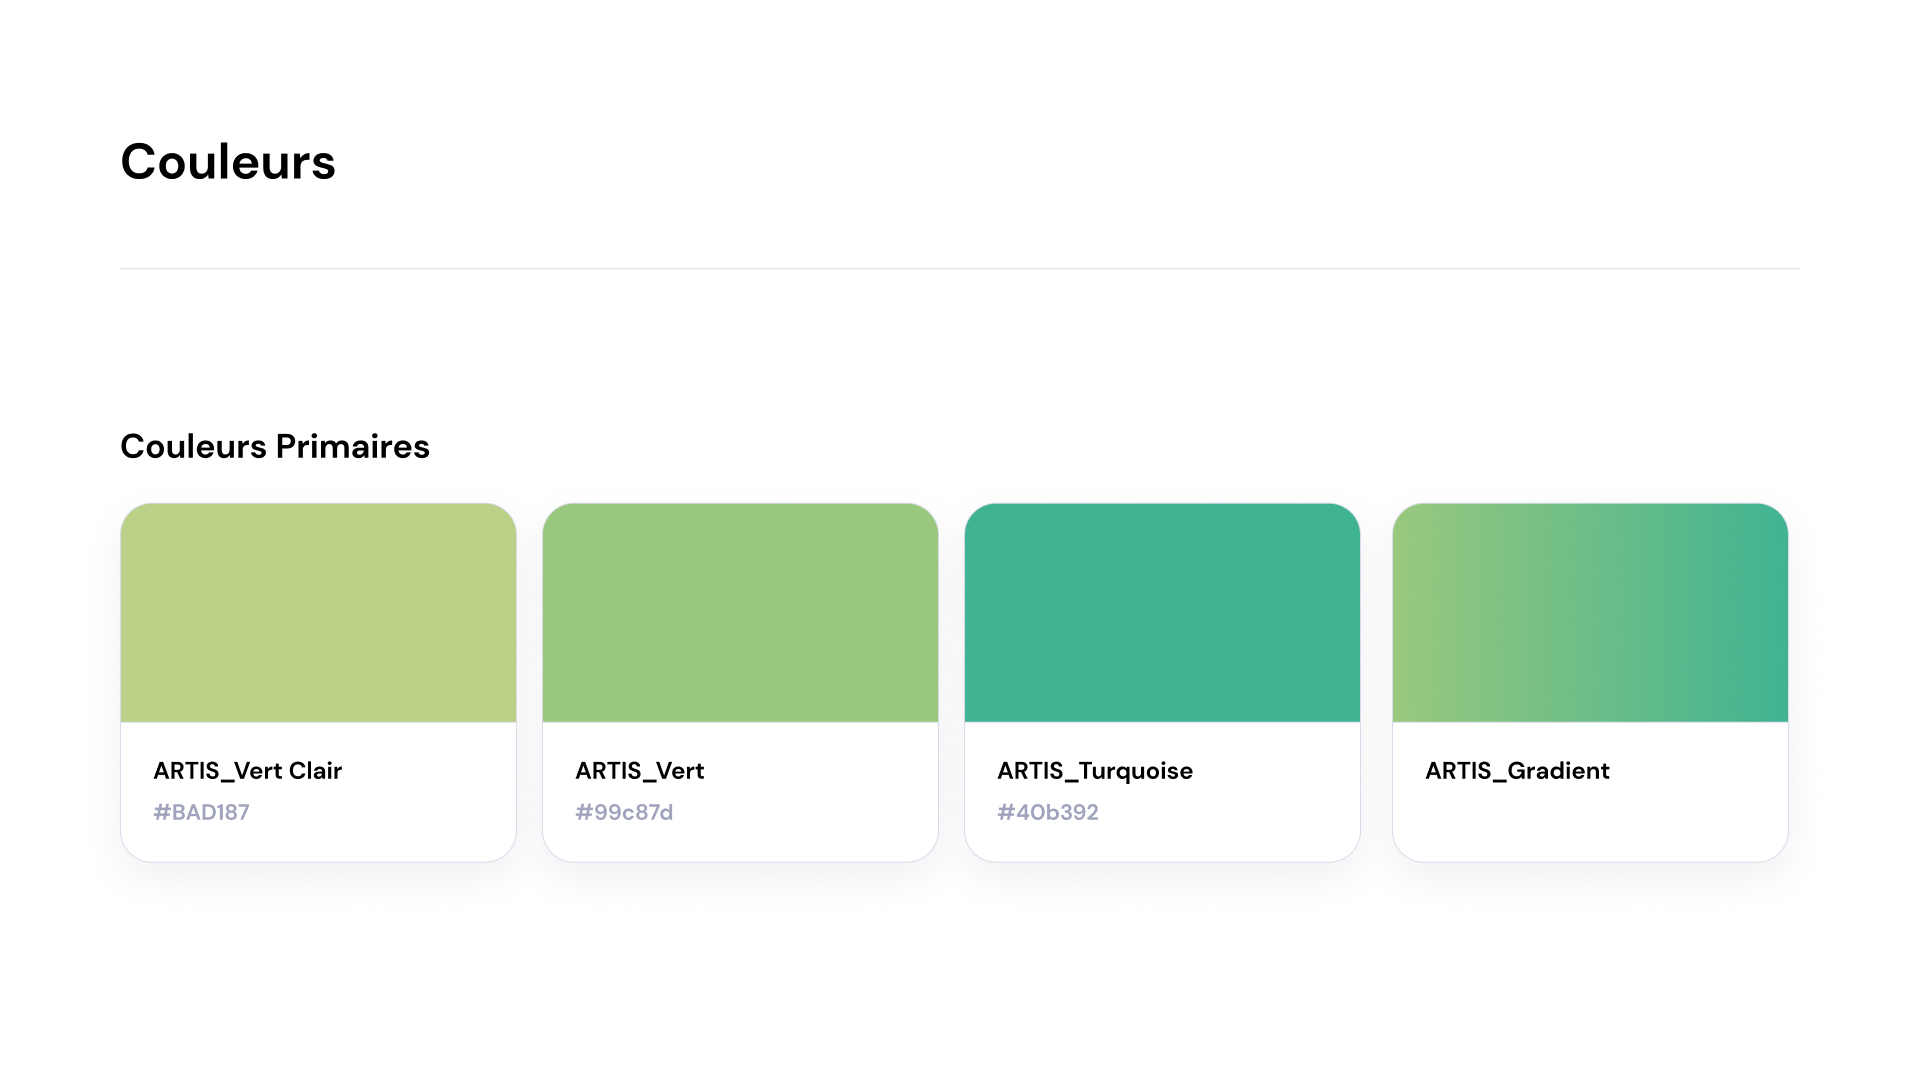1920x1070 pixels.
Task: Click the ARTIS_Turquoise name label
Action: point(1094,771)
